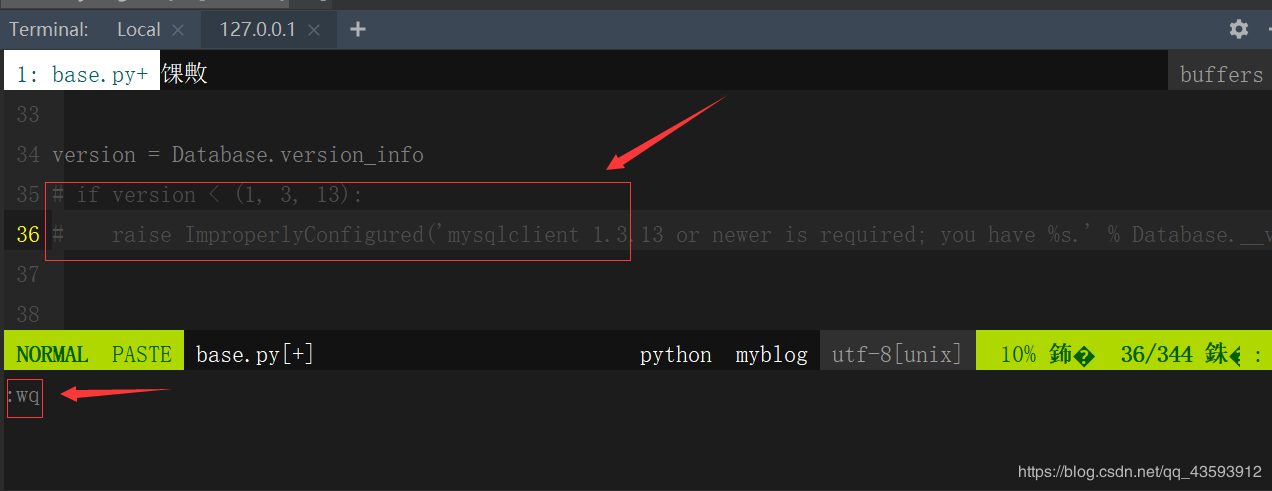Click the utf-8[unix] encoding segment
The width and height of the screenshot is (1272, 491).
pos(897,355)
